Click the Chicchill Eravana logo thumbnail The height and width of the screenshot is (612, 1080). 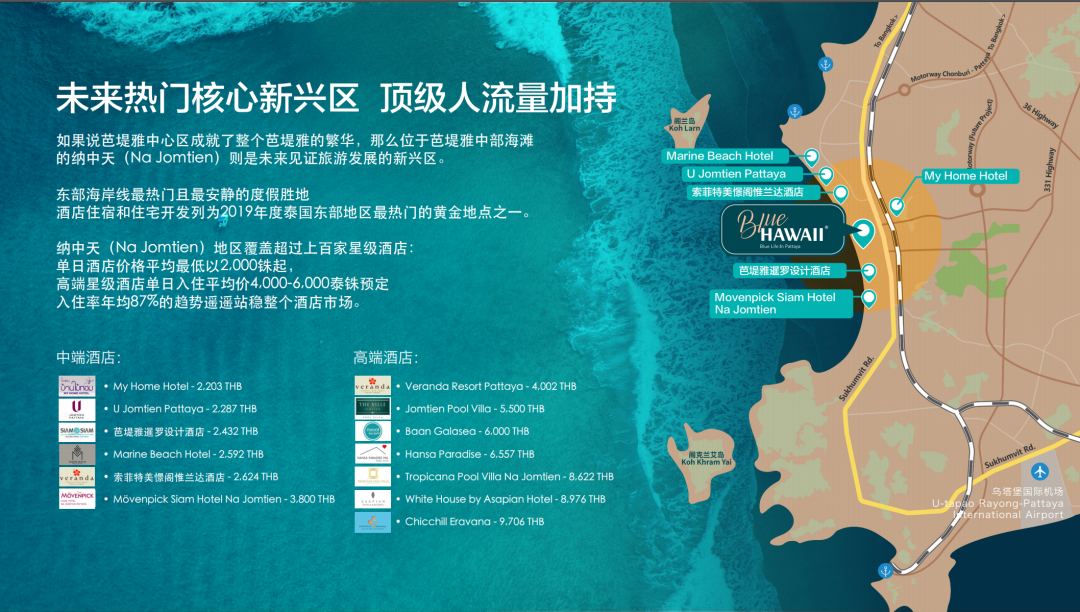click(373, 522)
